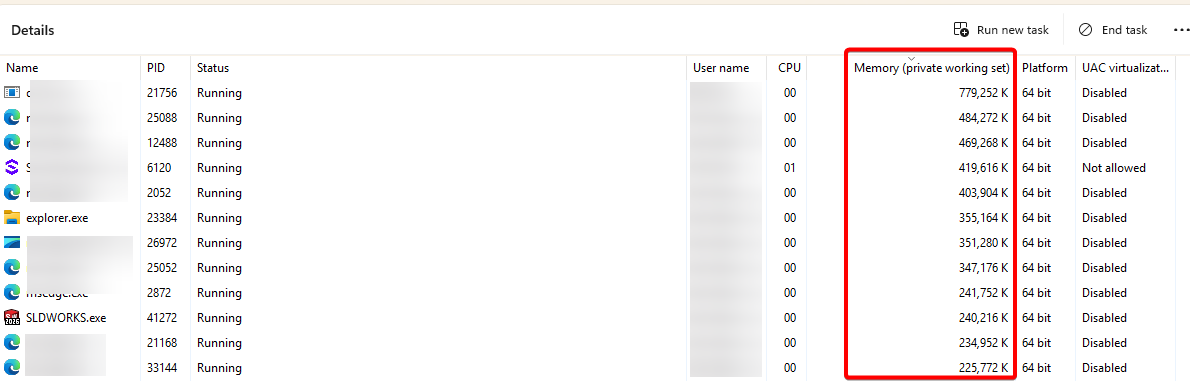Click the Edge icon in PID 2052 row

(x=11, y=193)
